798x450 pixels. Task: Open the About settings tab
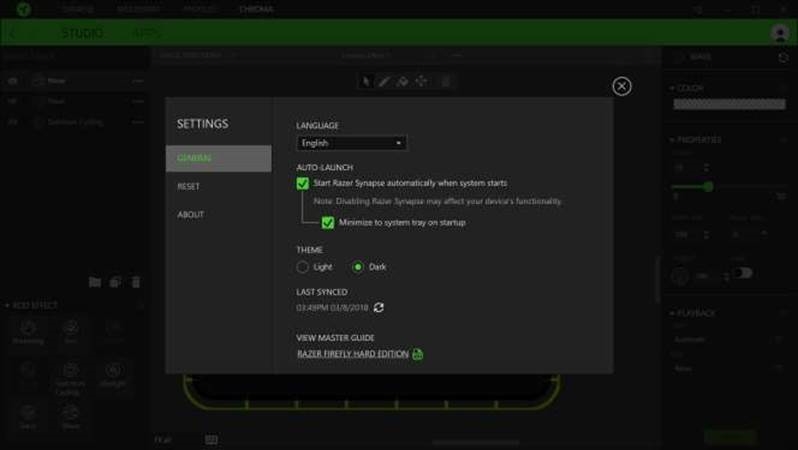tap(190, 214)
